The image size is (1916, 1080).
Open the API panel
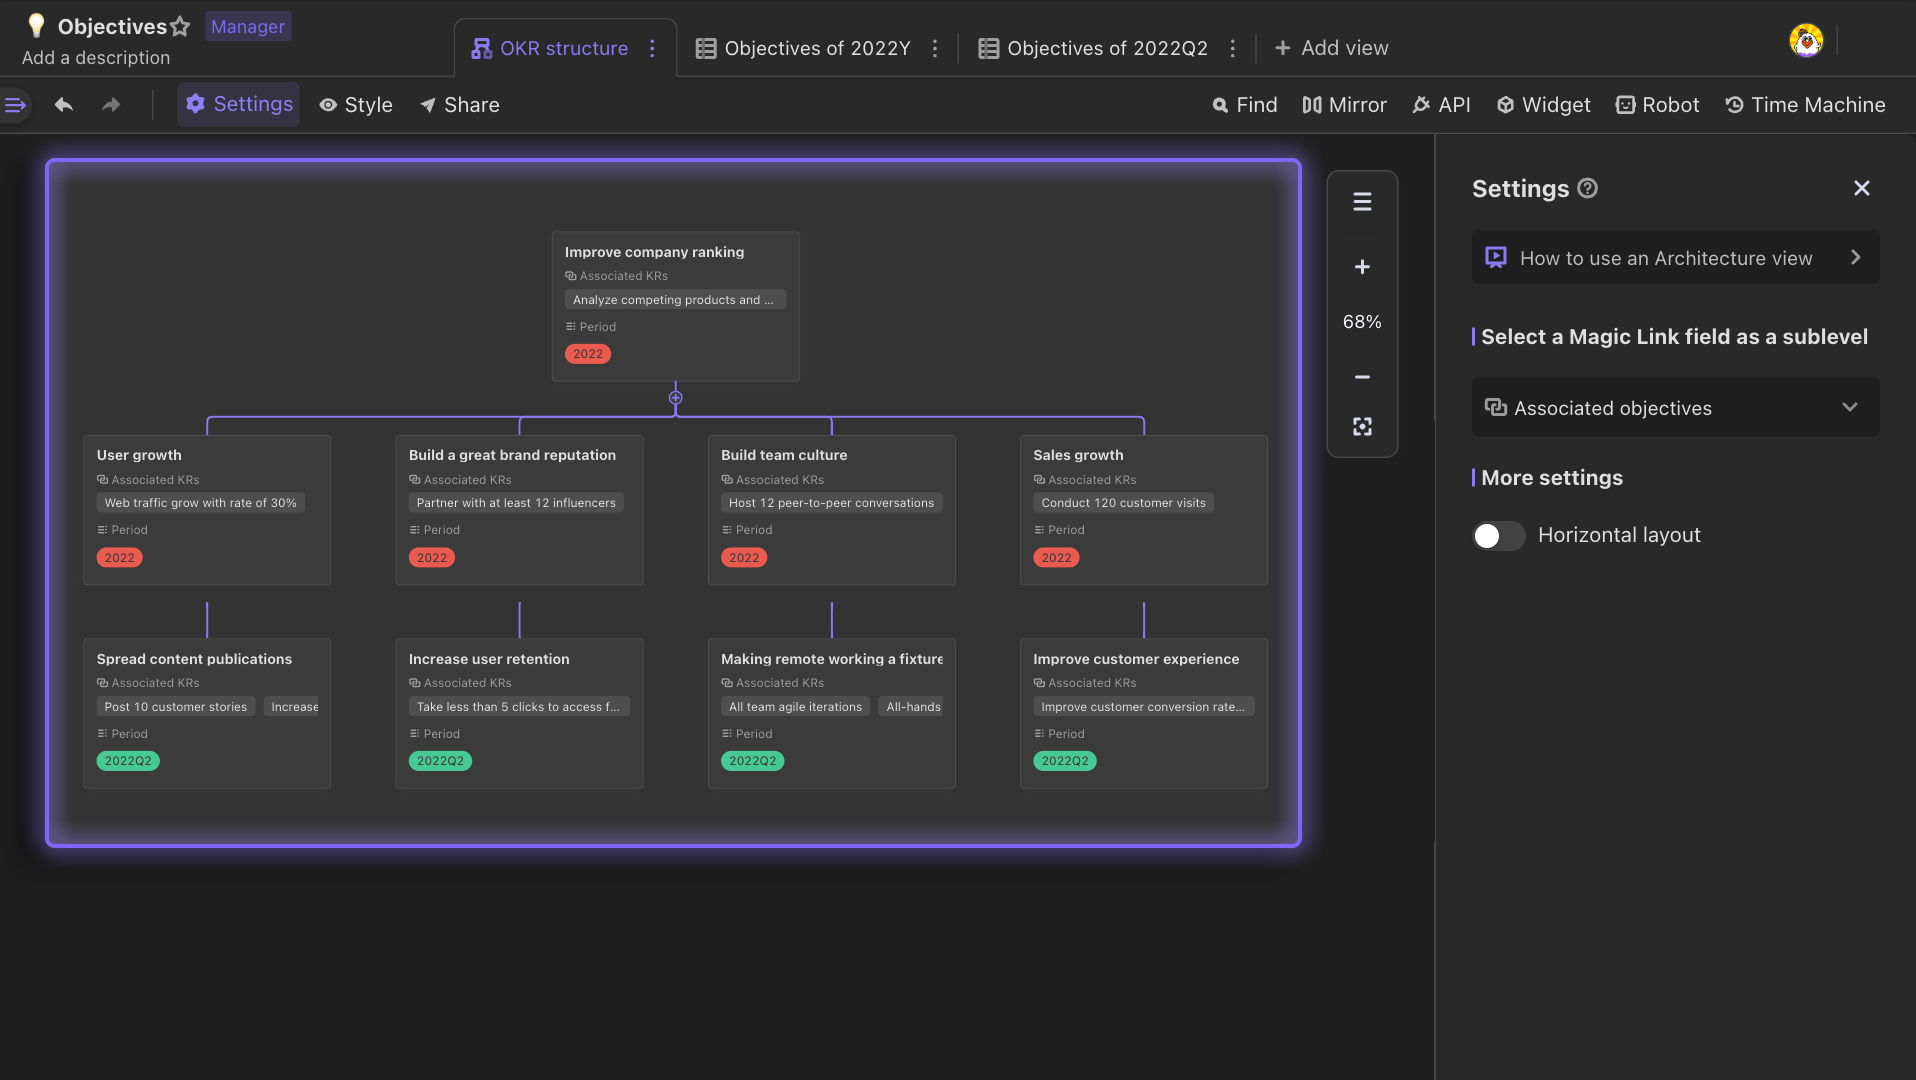click(1441, 105)
